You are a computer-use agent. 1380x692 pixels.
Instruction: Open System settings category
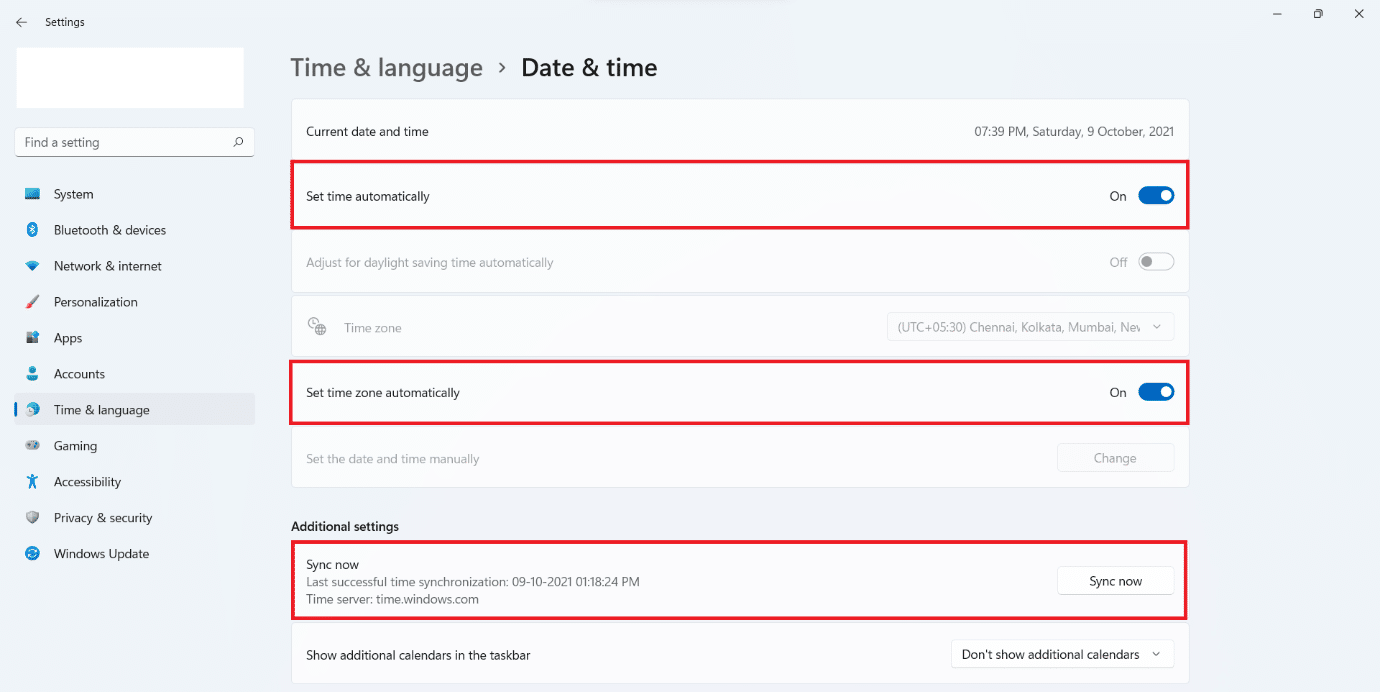click(135, 194)
